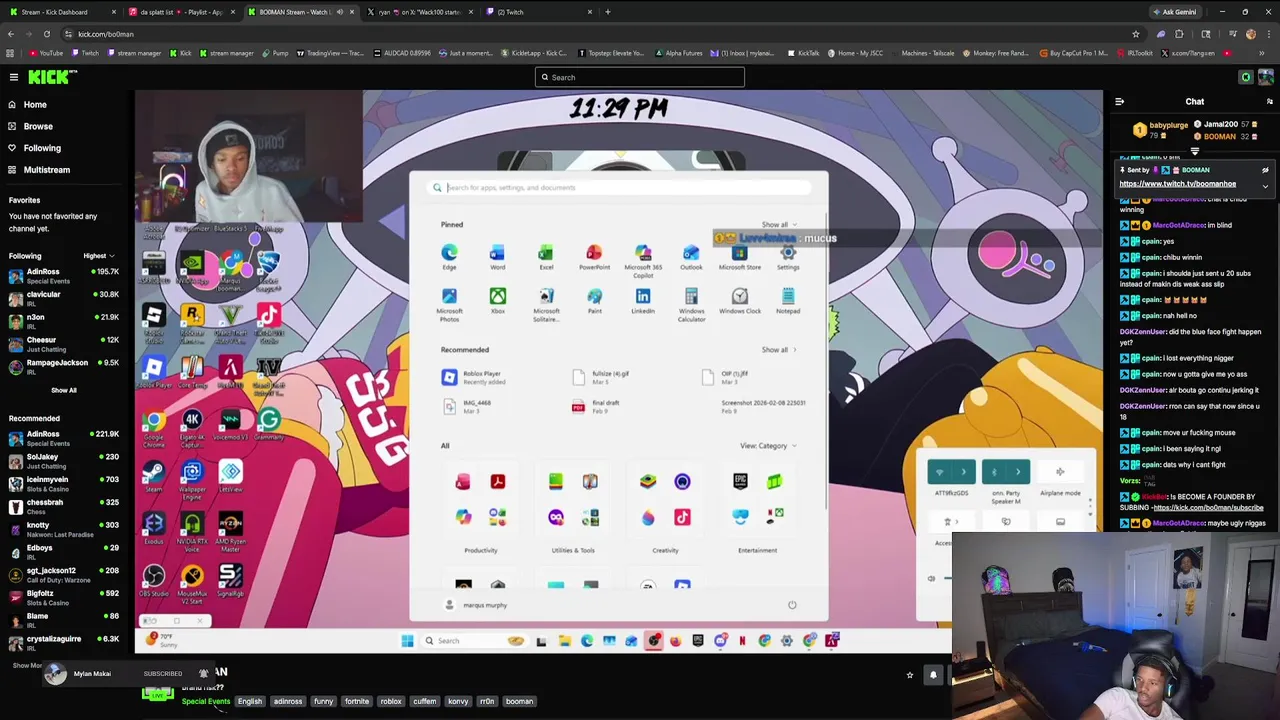
Task: Open Home in the Kick sidebar
Action: point(35,104)
